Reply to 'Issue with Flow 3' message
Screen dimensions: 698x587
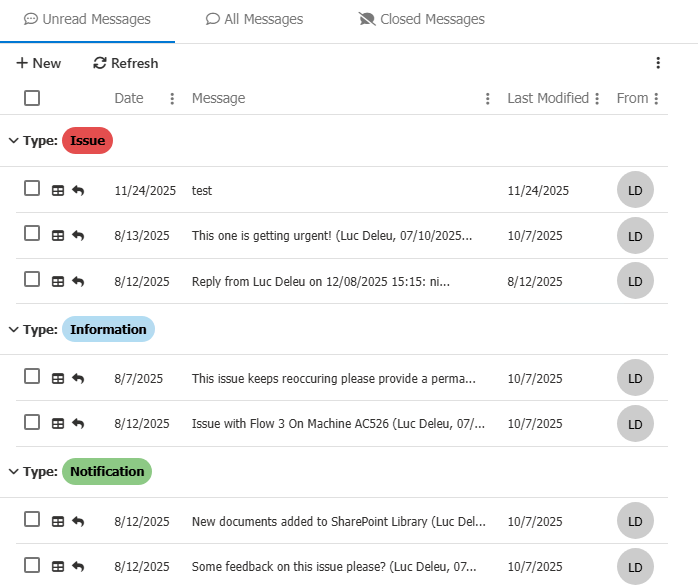(x=78, y=423)
